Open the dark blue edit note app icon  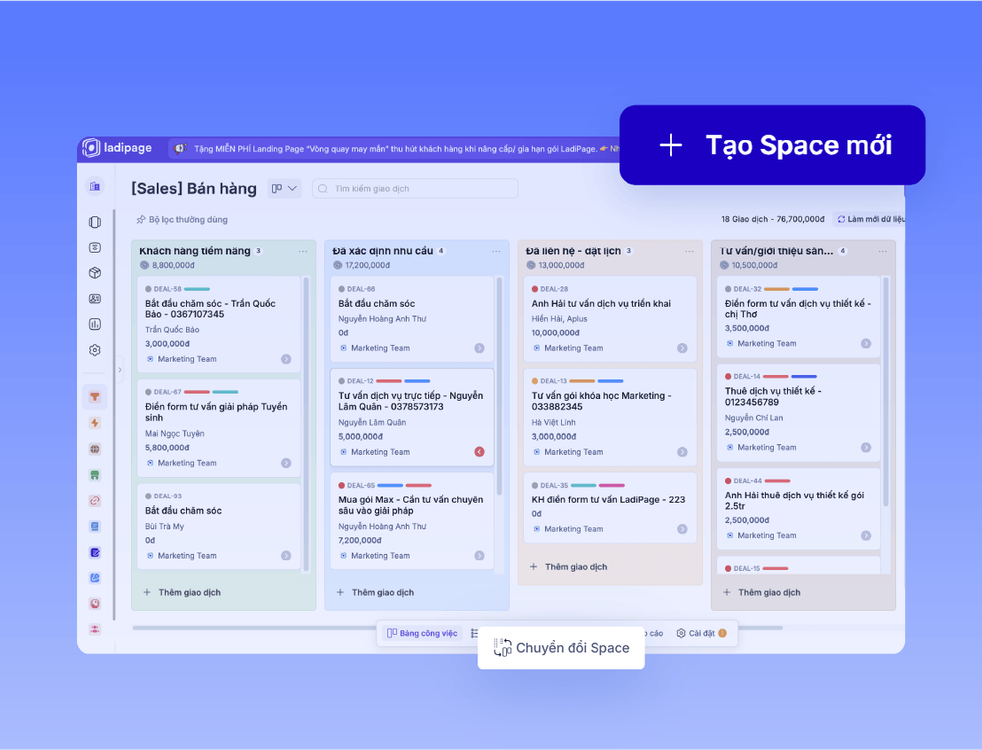[x=95, y=553]
